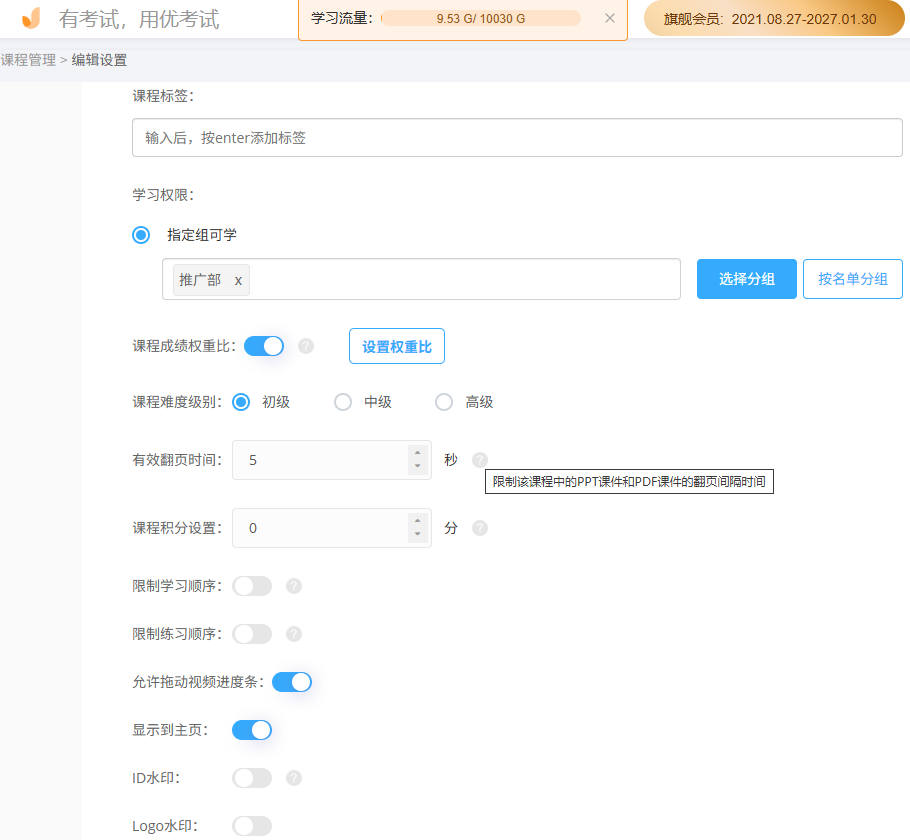
Task: Close the 学习流量 notification banner
Action: point(611,18)
